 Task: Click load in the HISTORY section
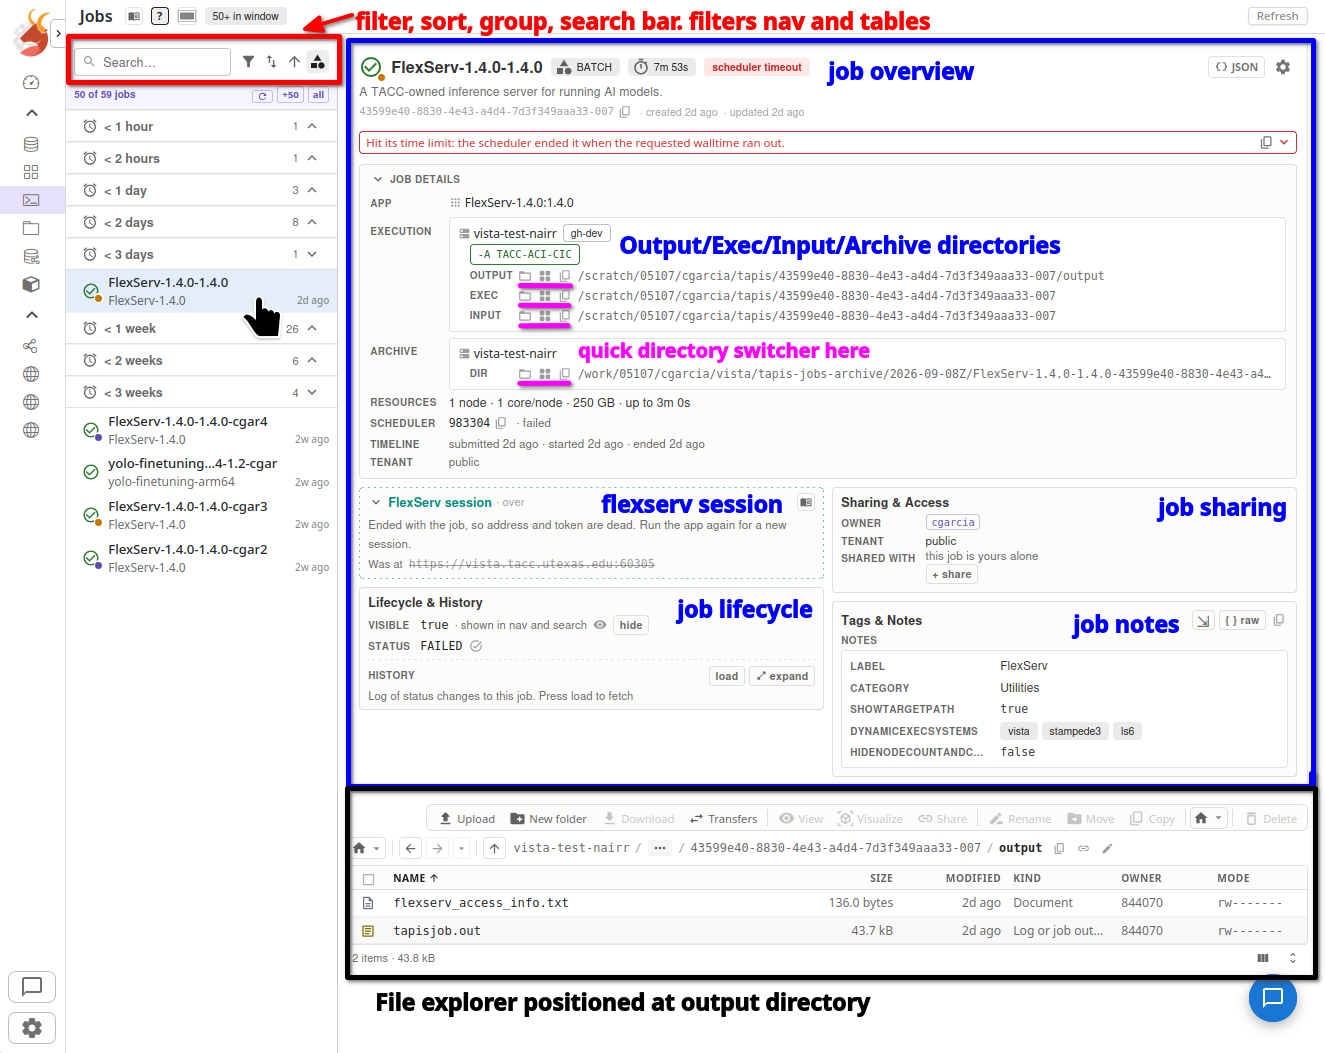click(727, 676)
